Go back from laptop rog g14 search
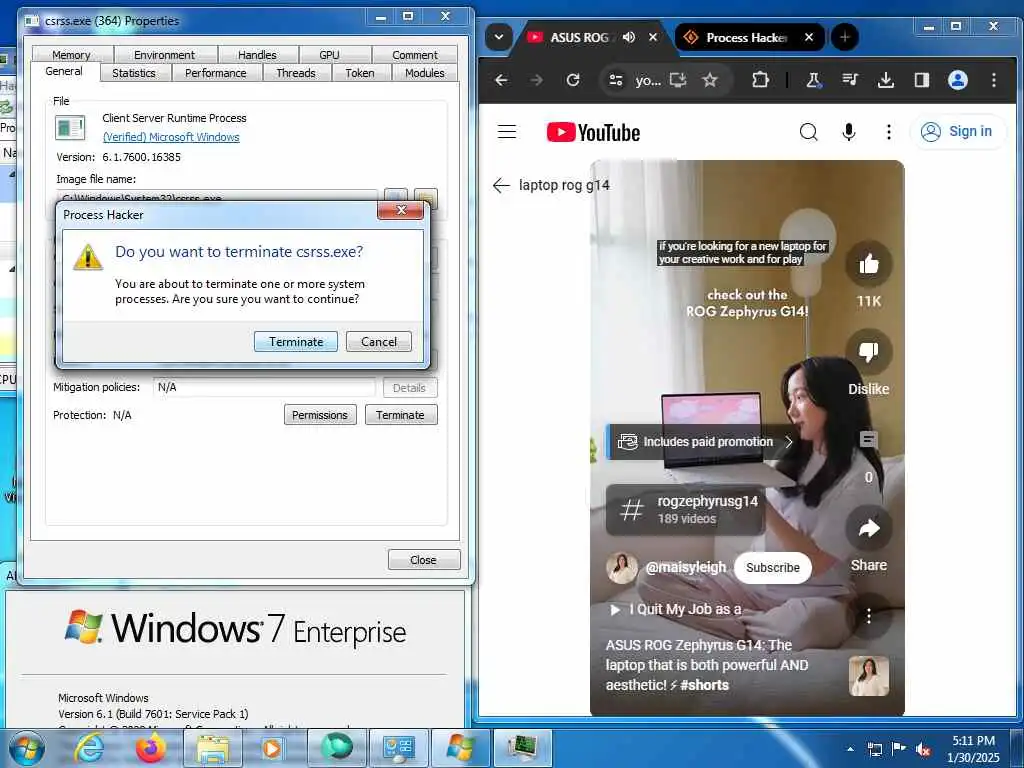Viewport: 1024px width, 768px height. [x=501, y=185]
